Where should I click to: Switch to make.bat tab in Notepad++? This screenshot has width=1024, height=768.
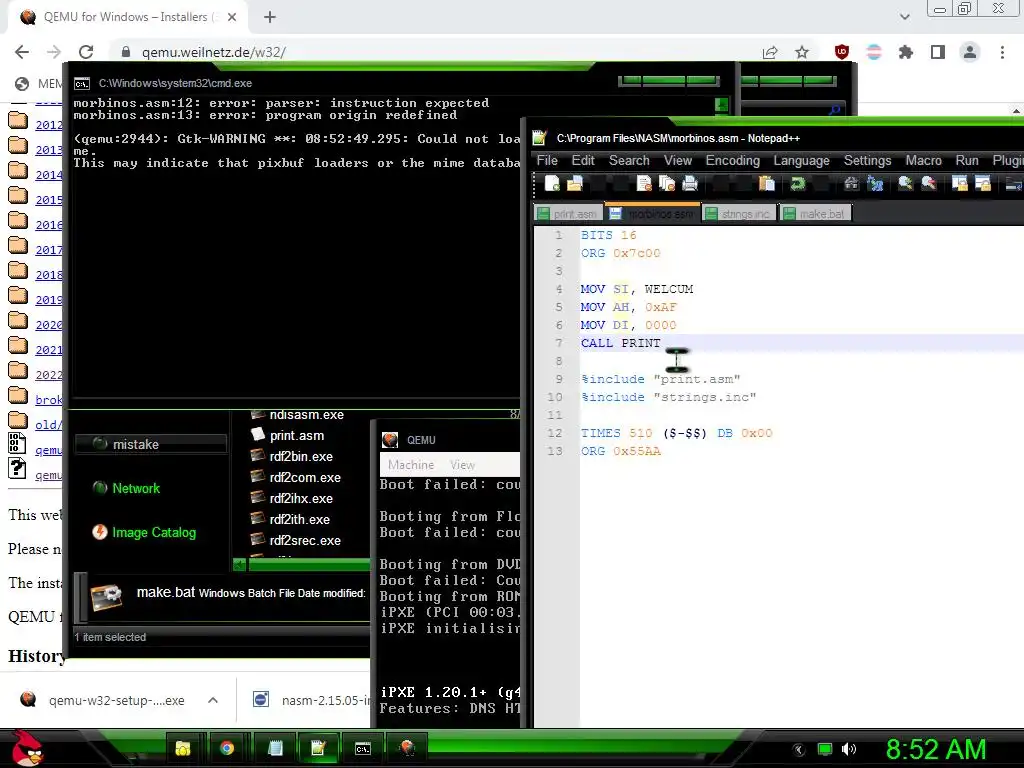[816, 214]
